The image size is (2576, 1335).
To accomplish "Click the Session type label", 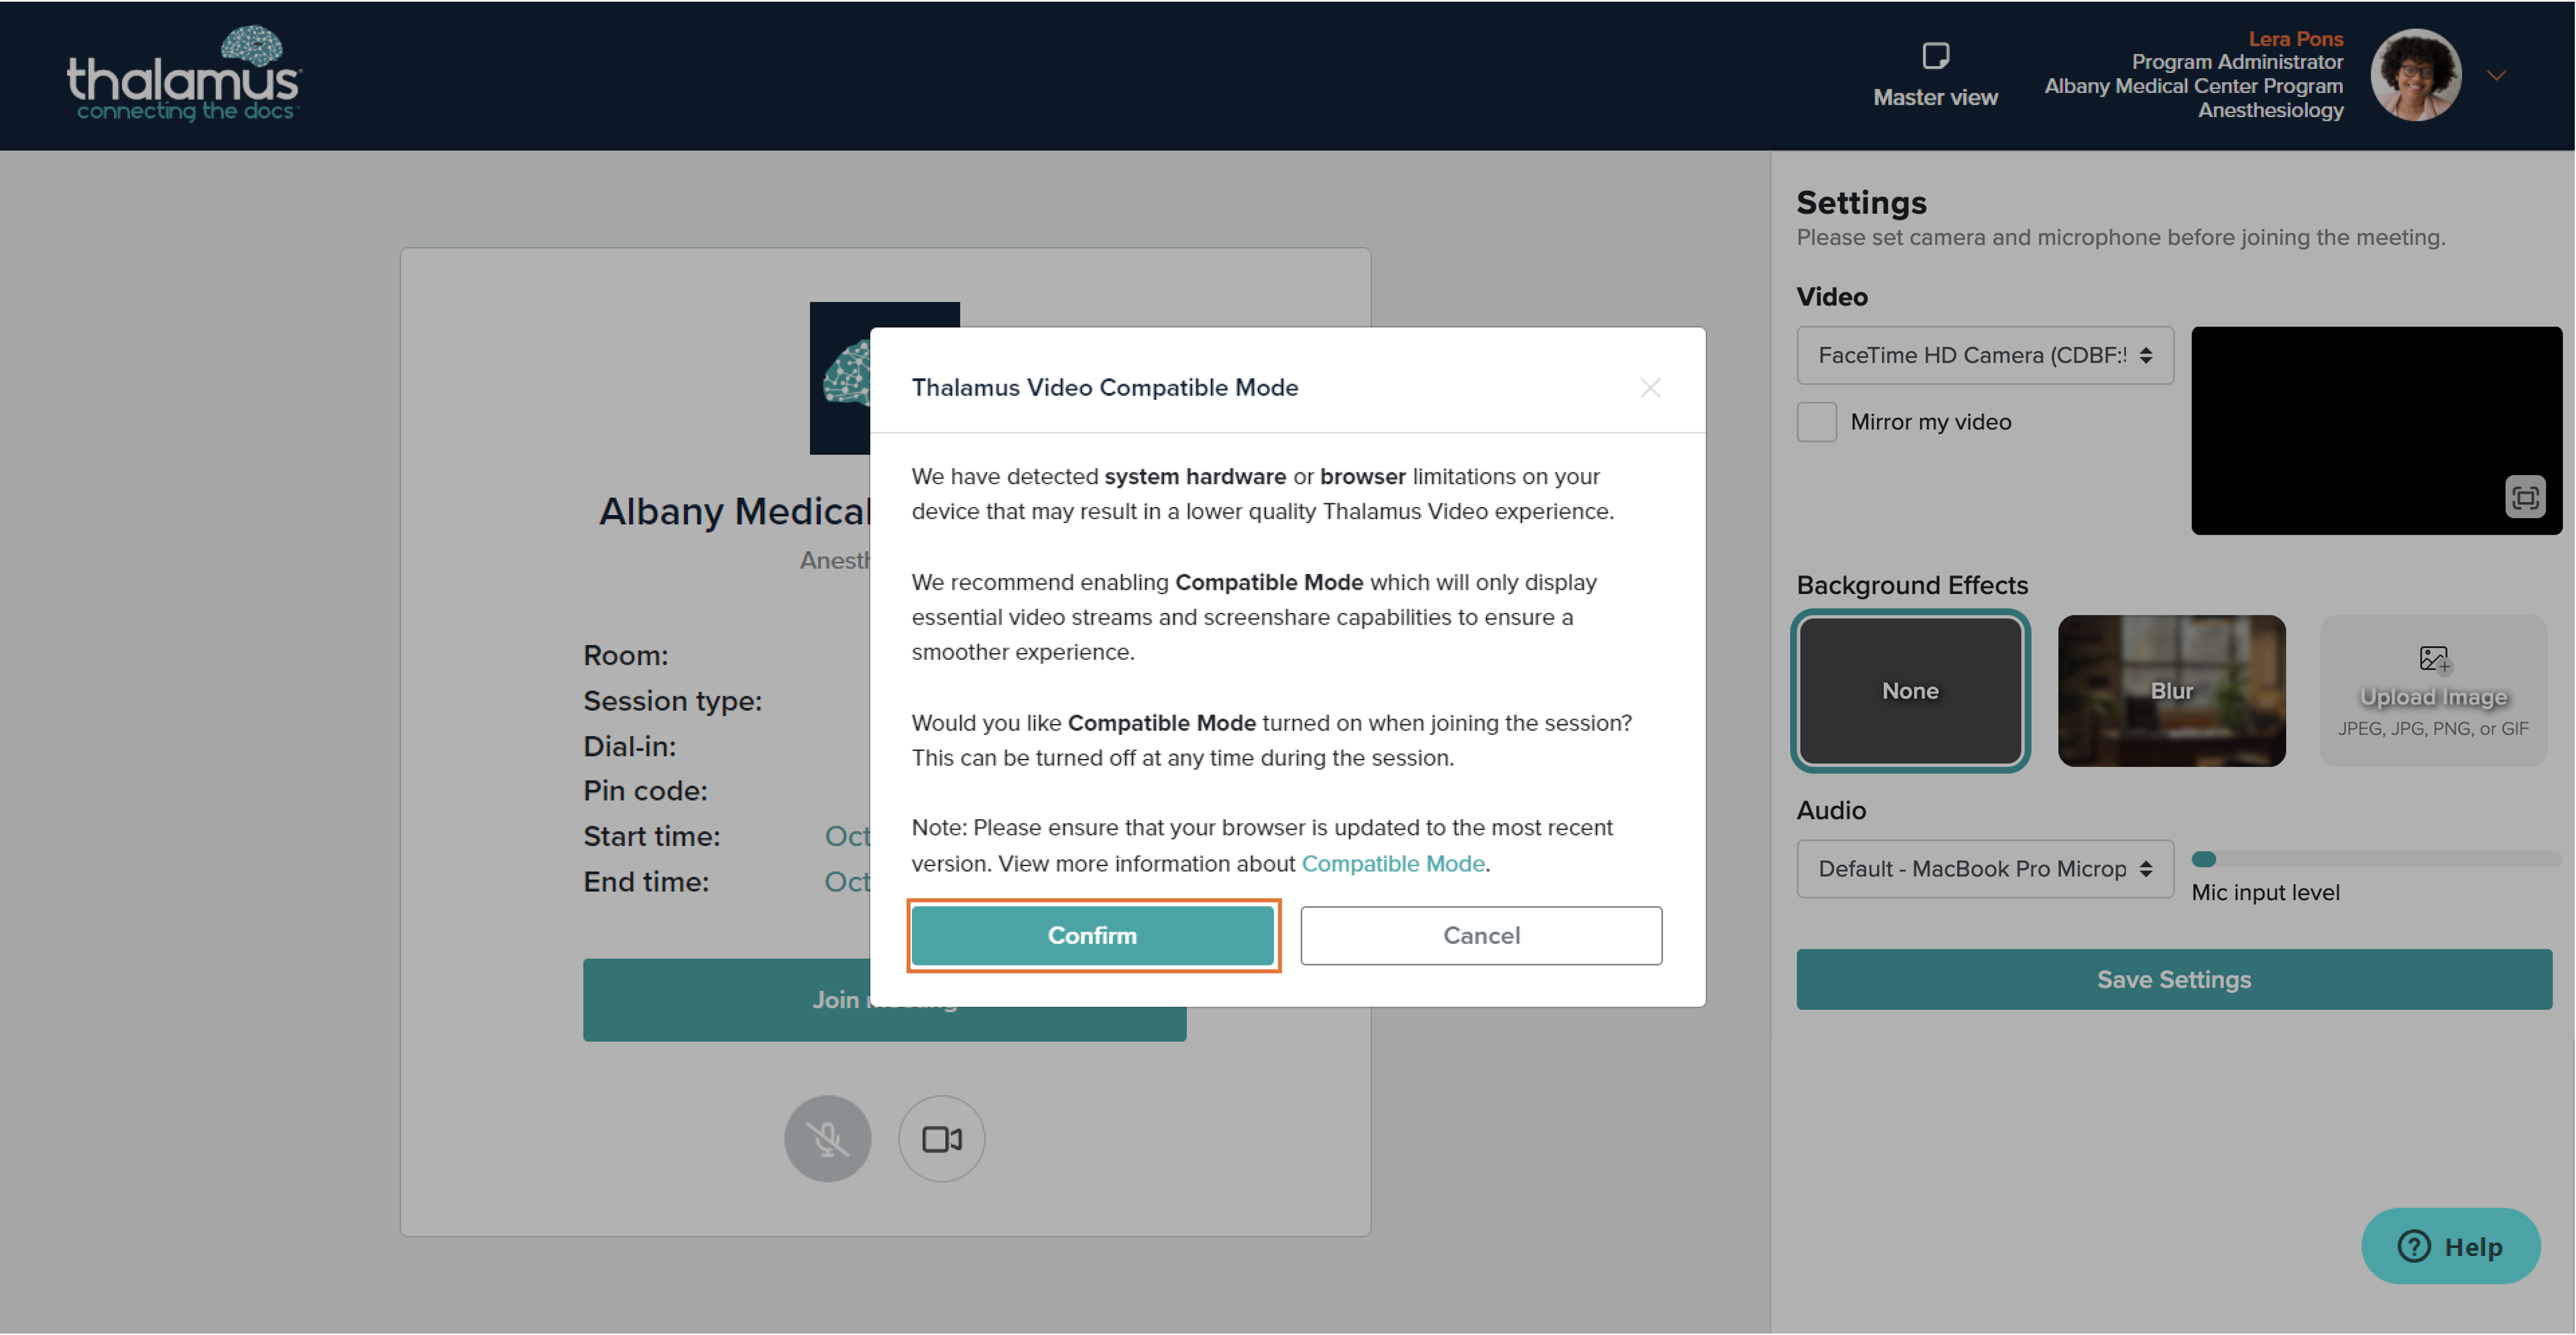I will point(673,701).
